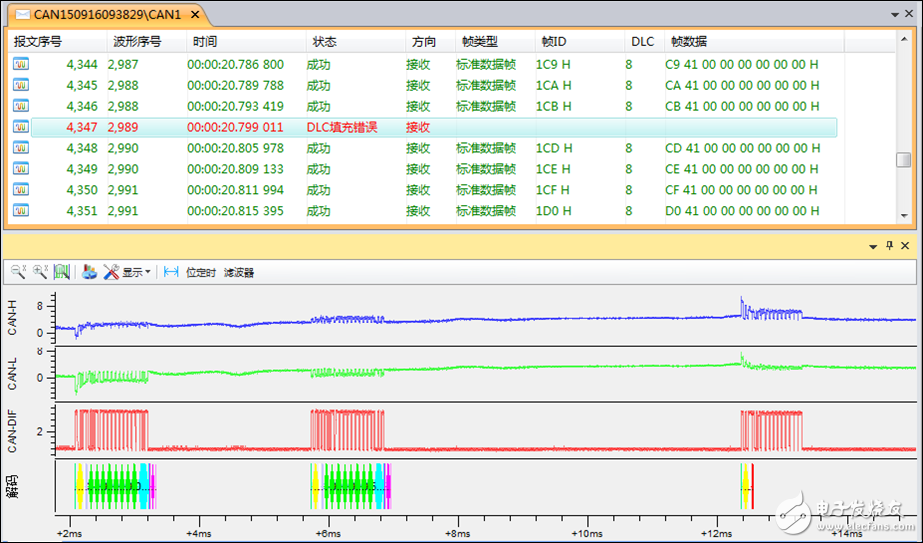923x543 pixels.
Task: Close the waveform panel with the X button
Action: [x=905, y=245]
